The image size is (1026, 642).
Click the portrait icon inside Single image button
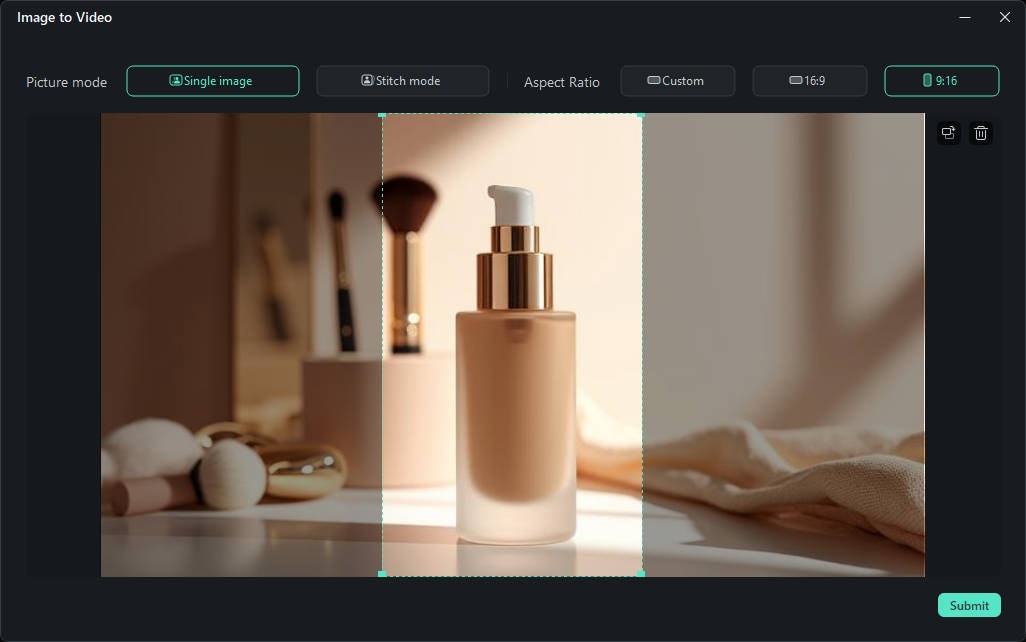(177, 81)
